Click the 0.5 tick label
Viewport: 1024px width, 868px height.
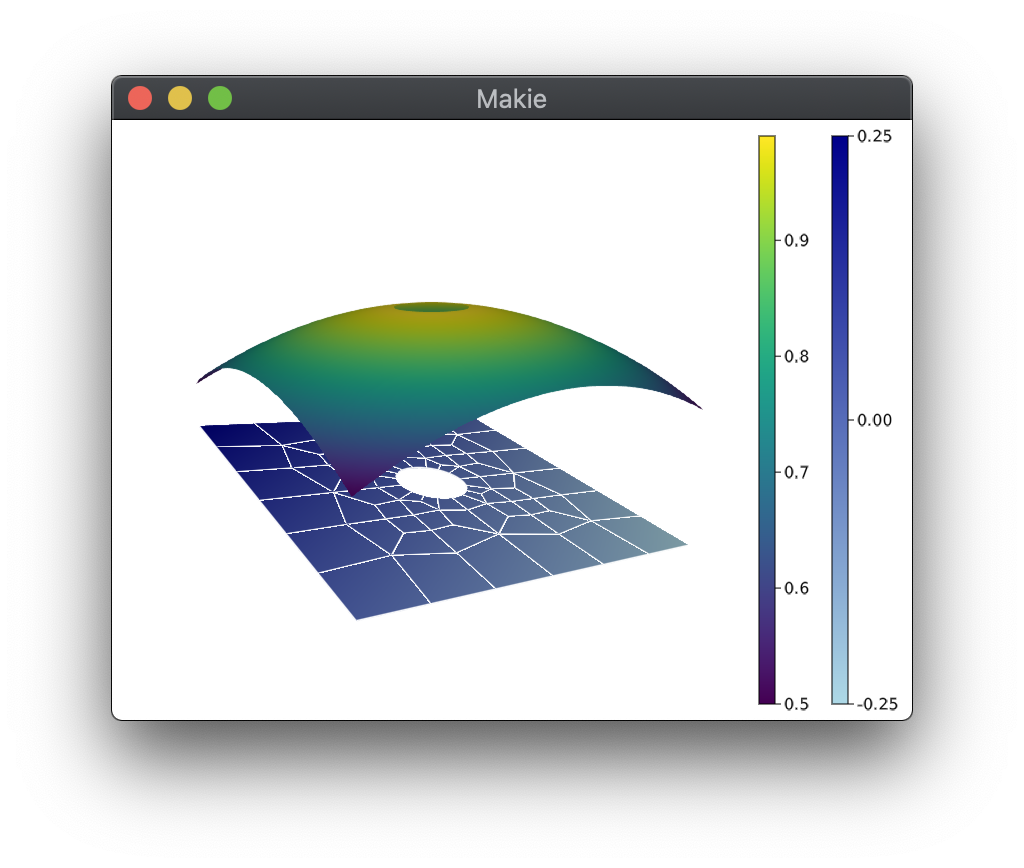[x=796, y=704]
